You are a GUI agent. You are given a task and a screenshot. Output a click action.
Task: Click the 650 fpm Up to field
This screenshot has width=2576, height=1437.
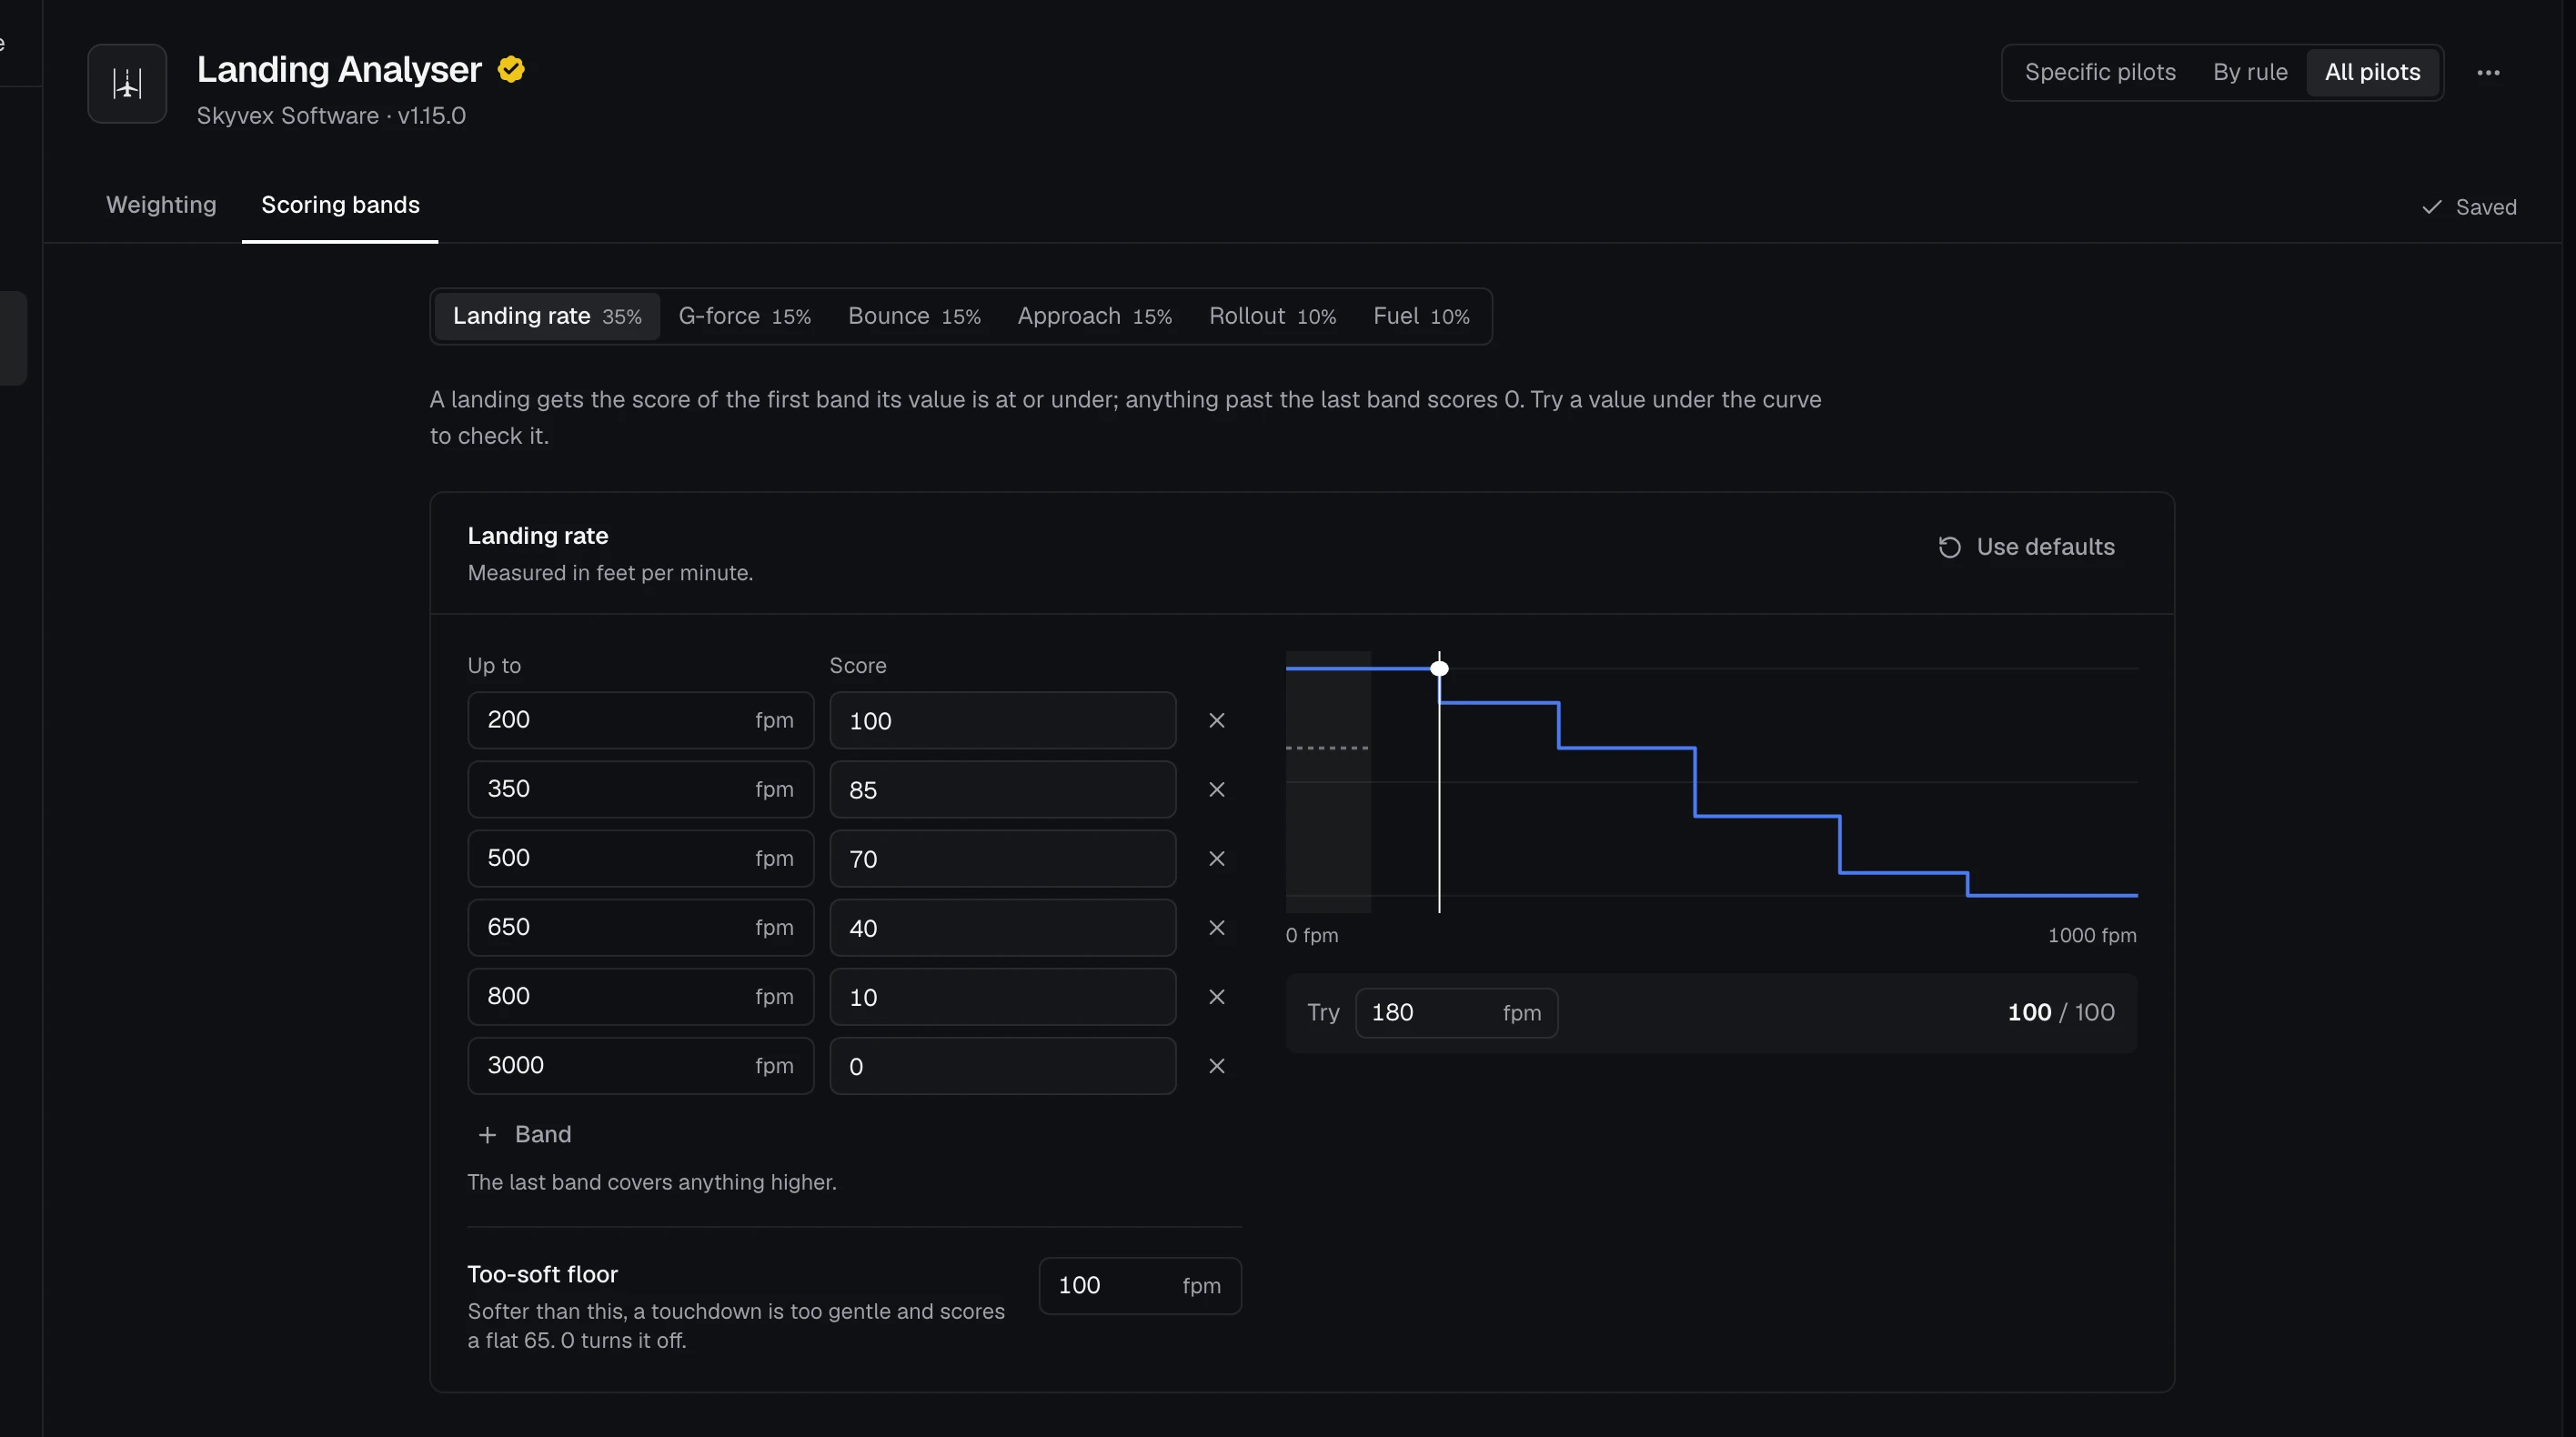pos(640,927)
